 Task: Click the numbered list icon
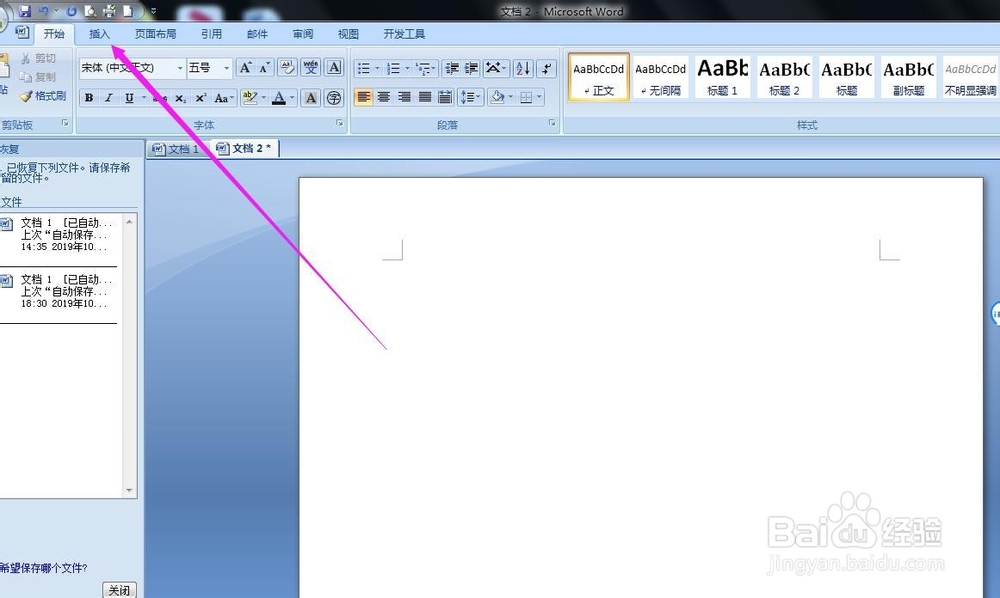pos(393,68)
